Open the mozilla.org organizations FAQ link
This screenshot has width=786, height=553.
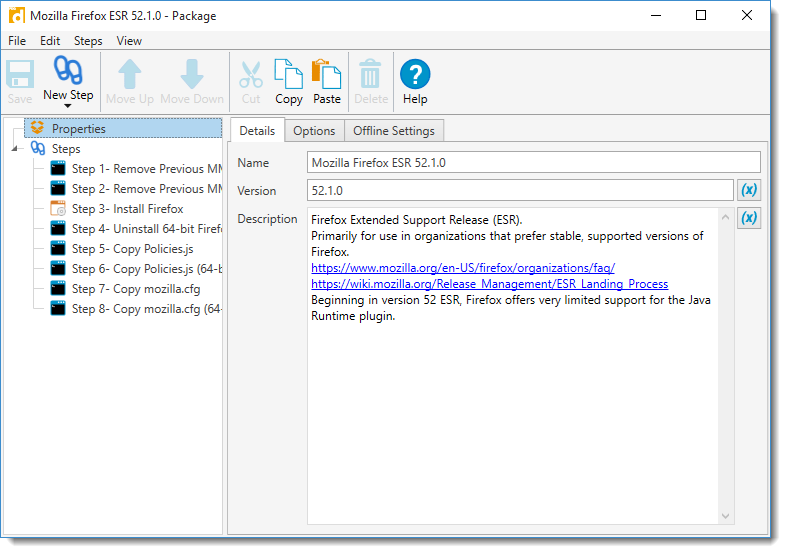coord(462,268)
